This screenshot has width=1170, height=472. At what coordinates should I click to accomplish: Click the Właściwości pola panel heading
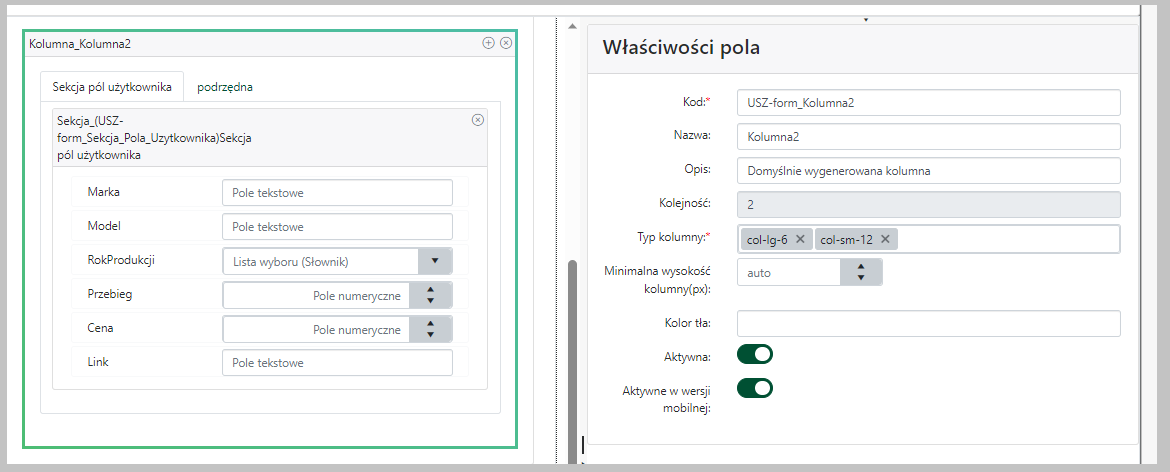coord(681,48)
